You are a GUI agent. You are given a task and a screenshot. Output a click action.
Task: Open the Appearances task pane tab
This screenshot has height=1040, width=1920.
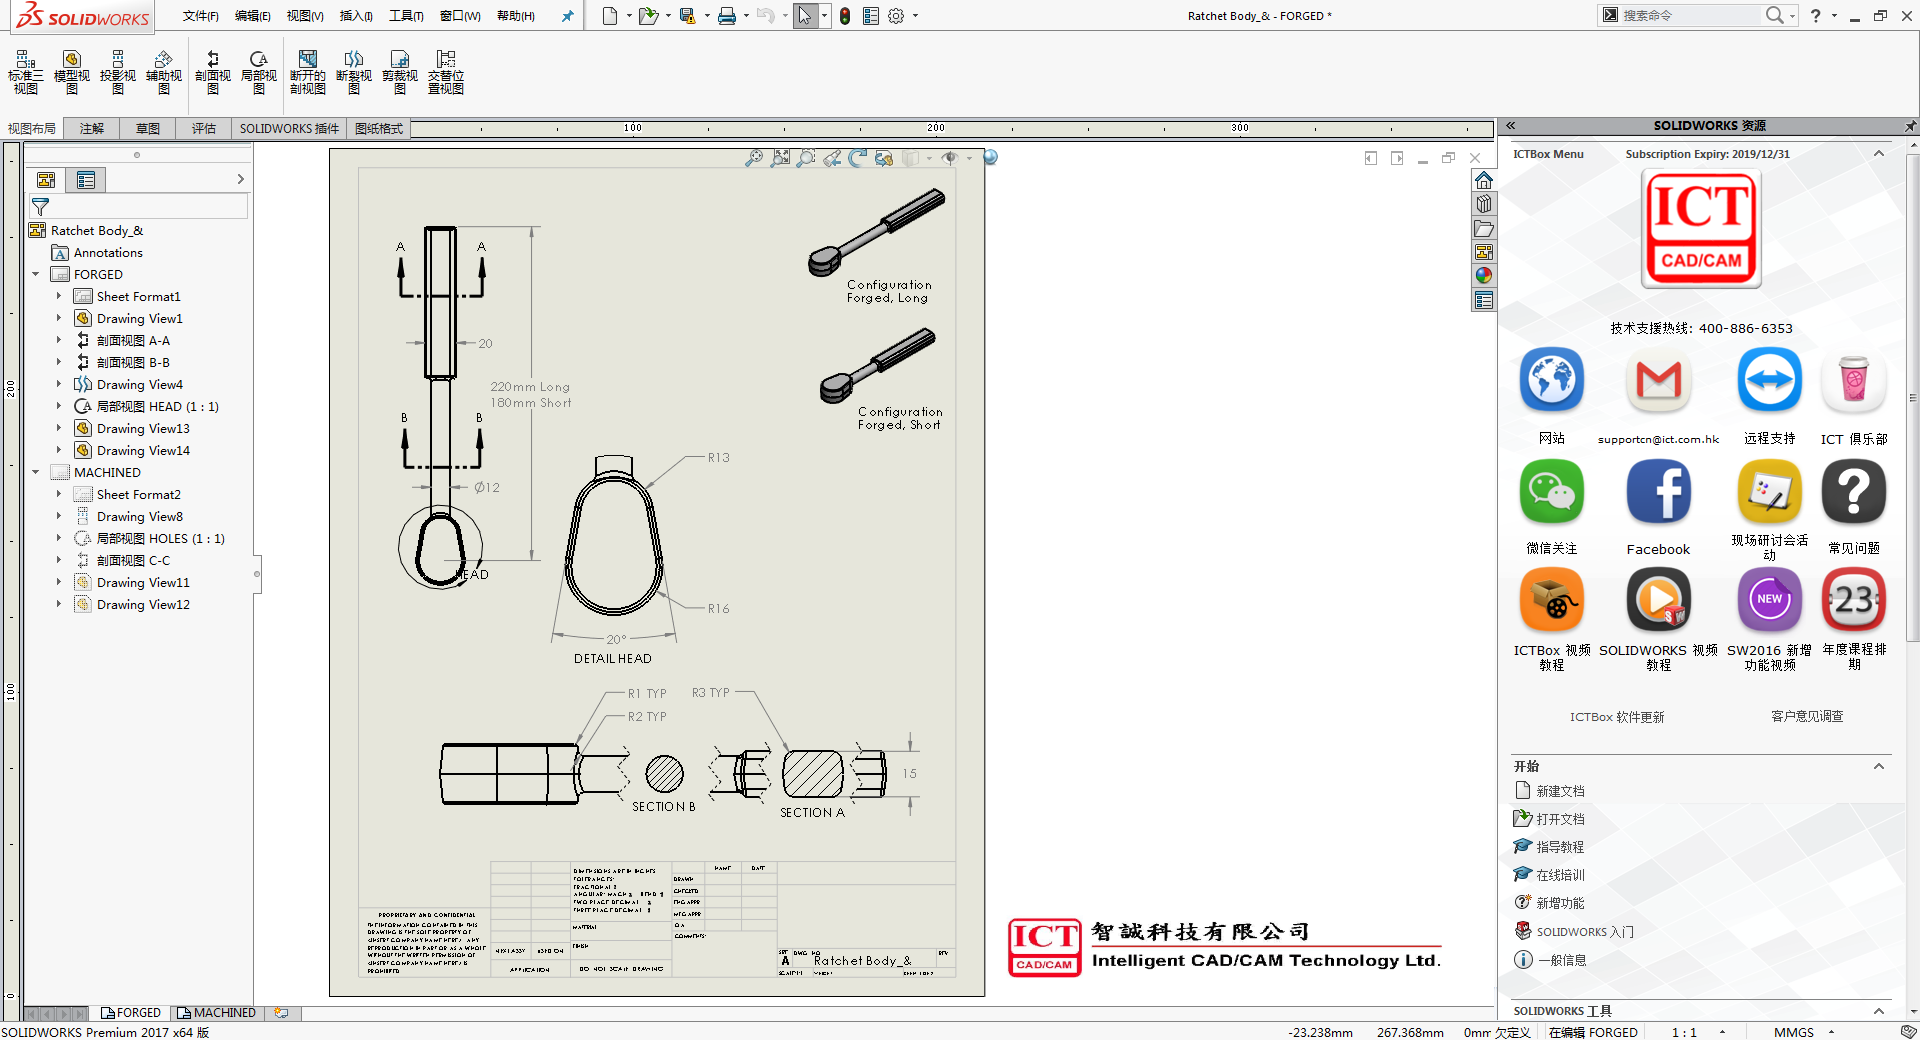(x=1484, y=276)
